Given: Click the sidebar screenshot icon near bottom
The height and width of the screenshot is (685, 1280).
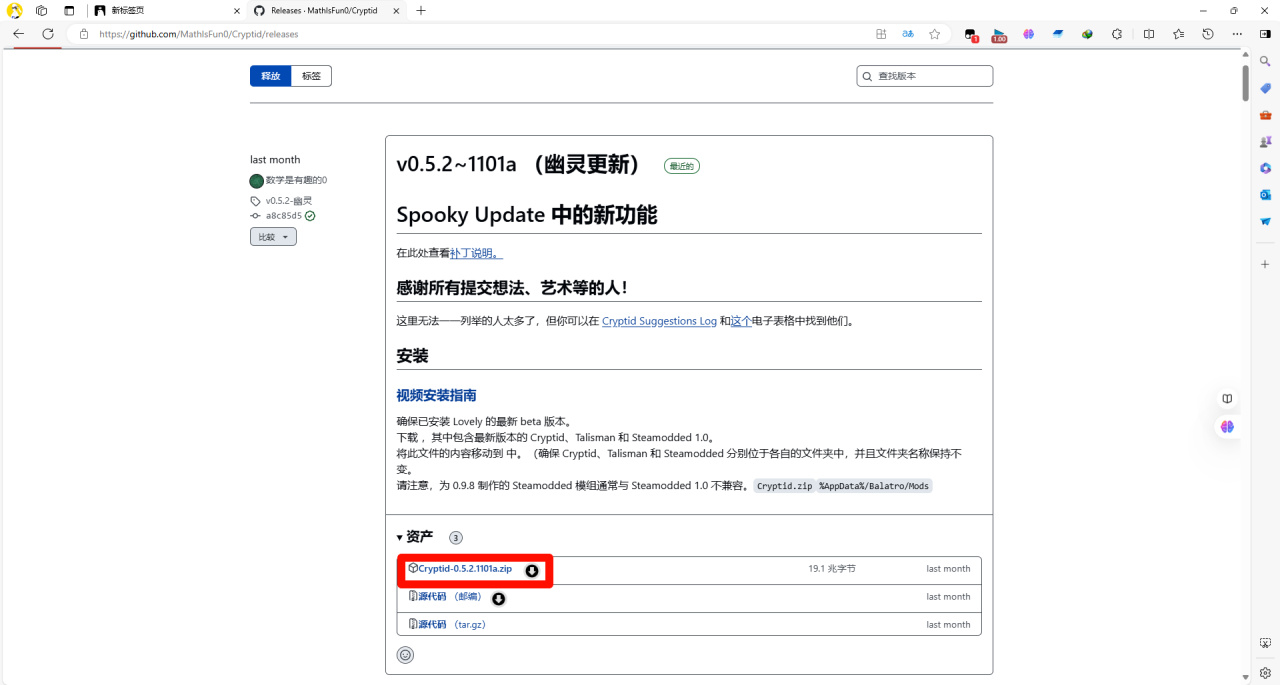Looking at the screenshot, I should click(x=1265, y=643).
